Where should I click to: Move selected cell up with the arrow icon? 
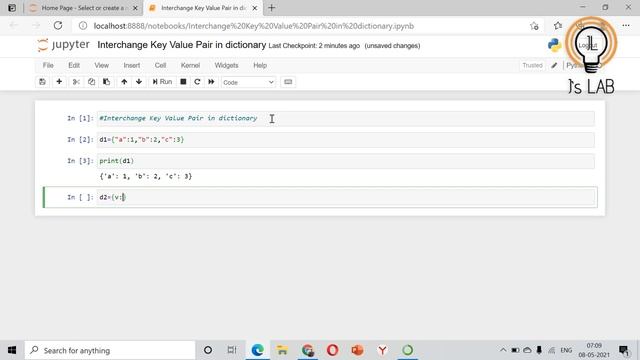click(124, 82)
